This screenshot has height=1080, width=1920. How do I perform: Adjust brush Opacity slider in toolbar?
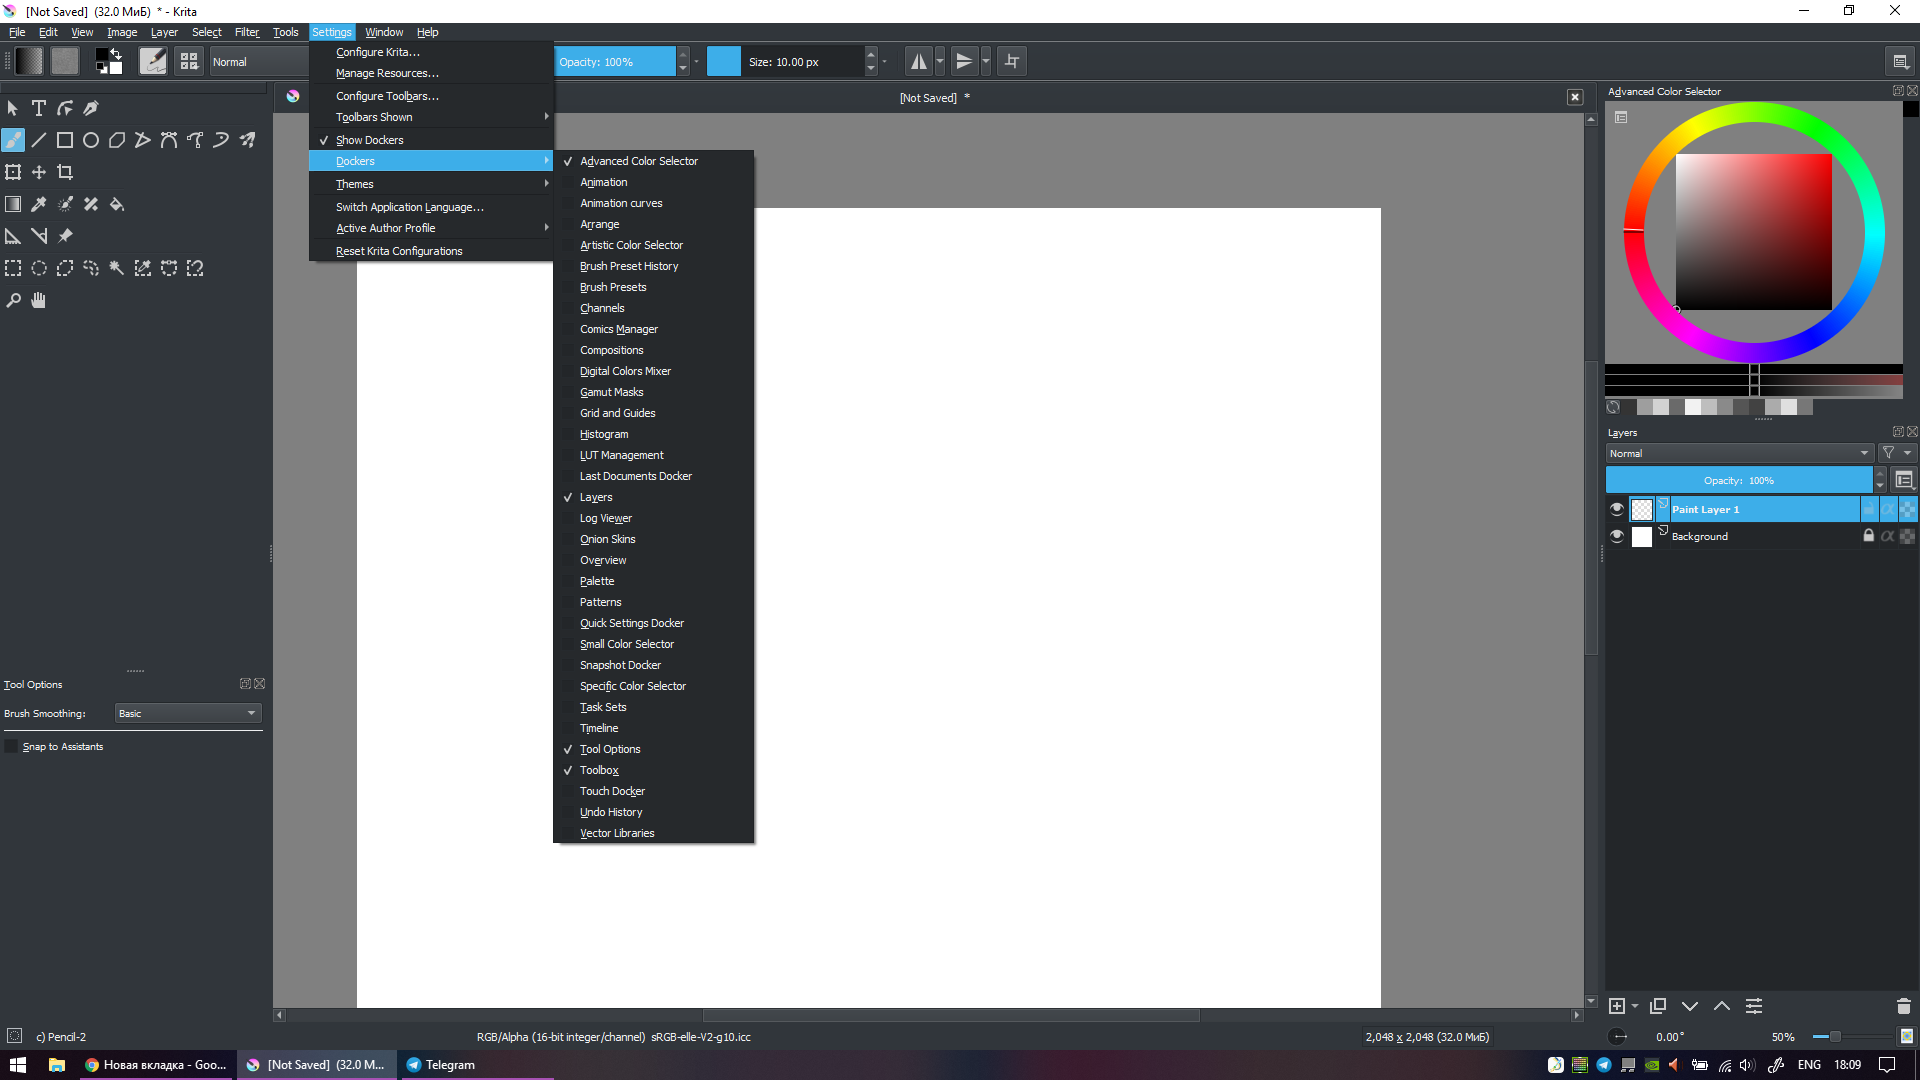(x=615, y=61)
